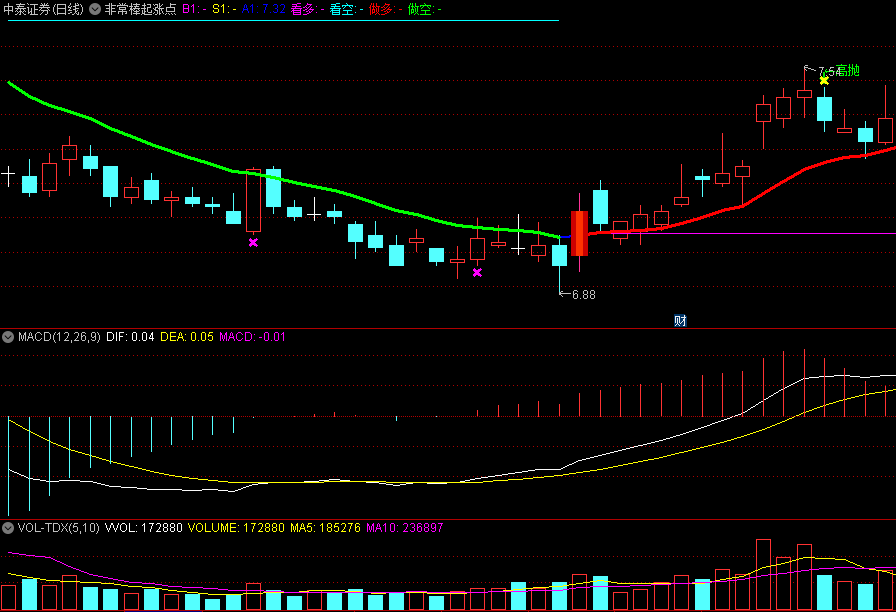Click the MACD: -0.01 value

(253, 337)
